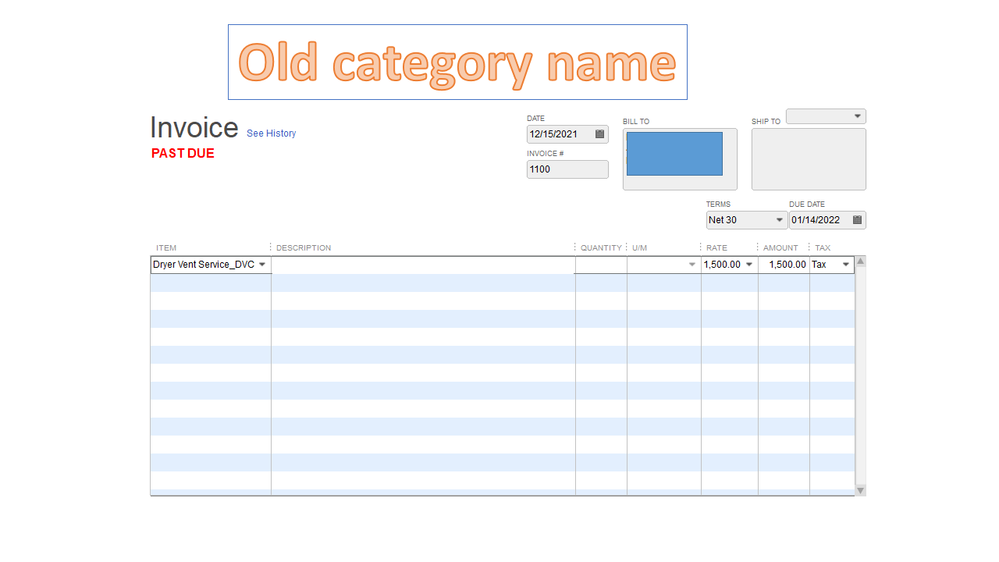
Task: Click the scrollbar up arrow of the line items
Action: point(861,261)
